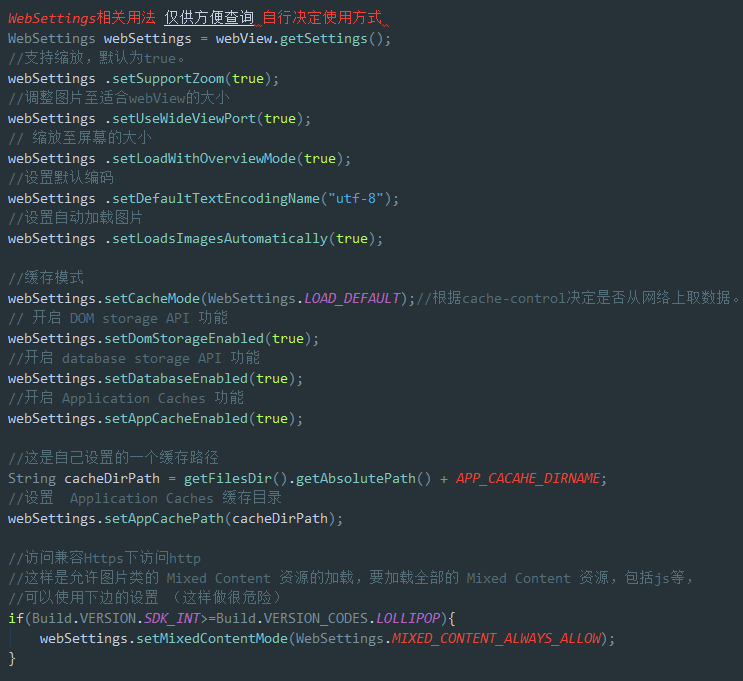Click the closing brace of if block
The width and height of the screenshot is (743, 681).
click(12, 658)
